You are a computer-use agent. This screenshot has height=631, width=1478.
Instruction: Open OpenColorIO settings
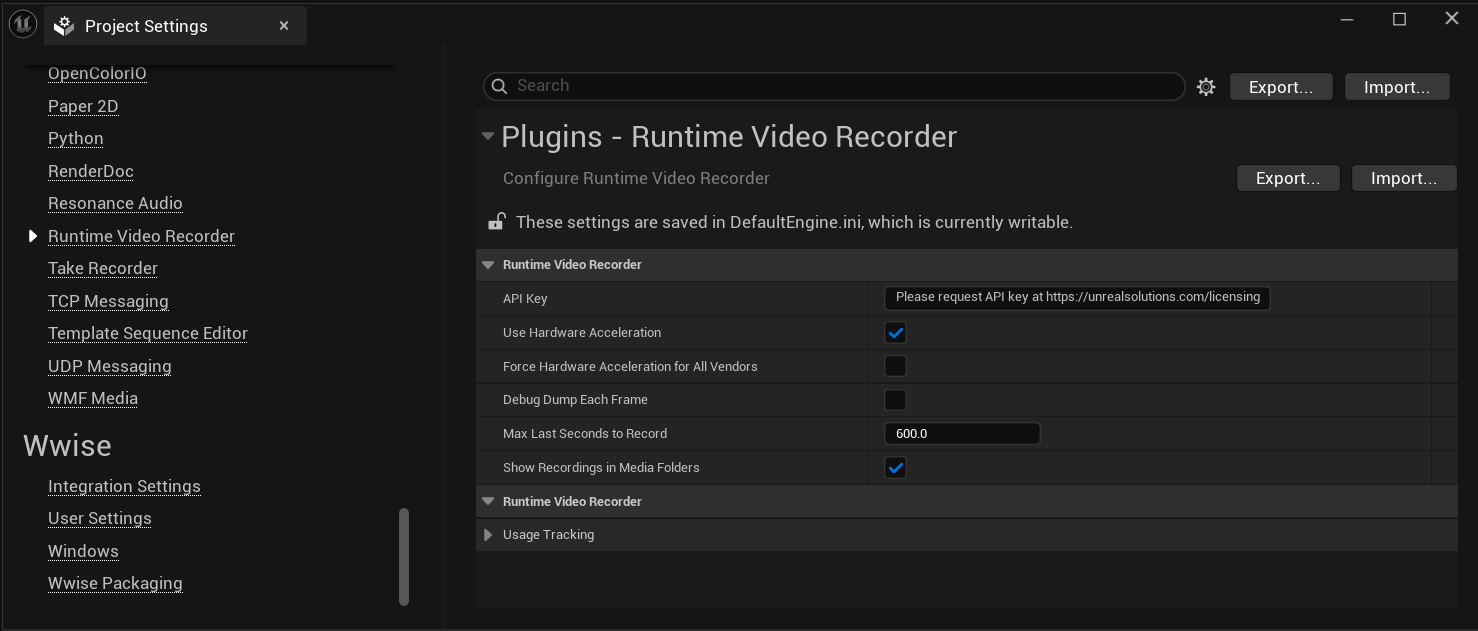point(97,73)
